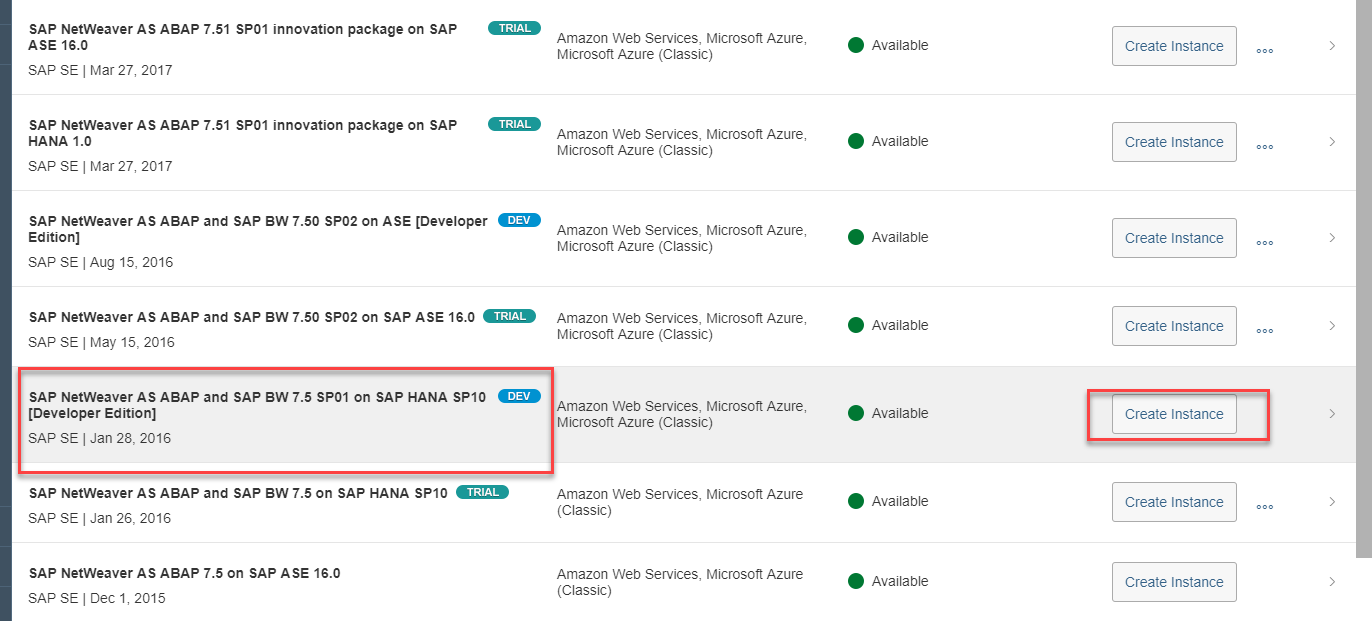Image resolution: width=1372 pixels, height=621 pixels.
Task: Expand details arrow for the Aug 15, 2016 entry
Action: coord(1332,237)
